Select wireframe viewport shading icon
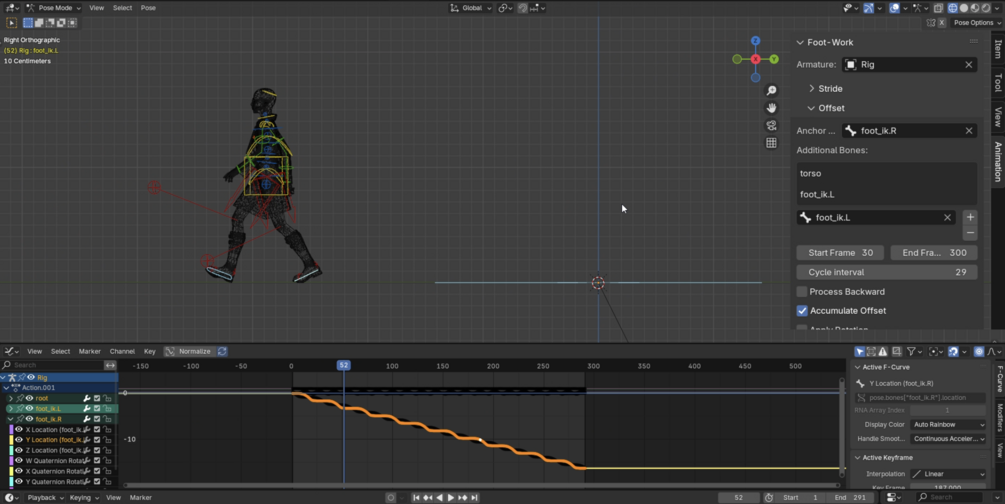 click(x=953, y=8)
